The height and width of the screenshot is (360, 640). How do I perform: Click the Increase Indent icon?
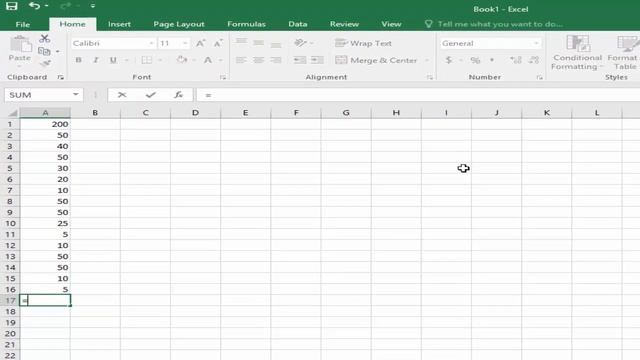[317, 60]
